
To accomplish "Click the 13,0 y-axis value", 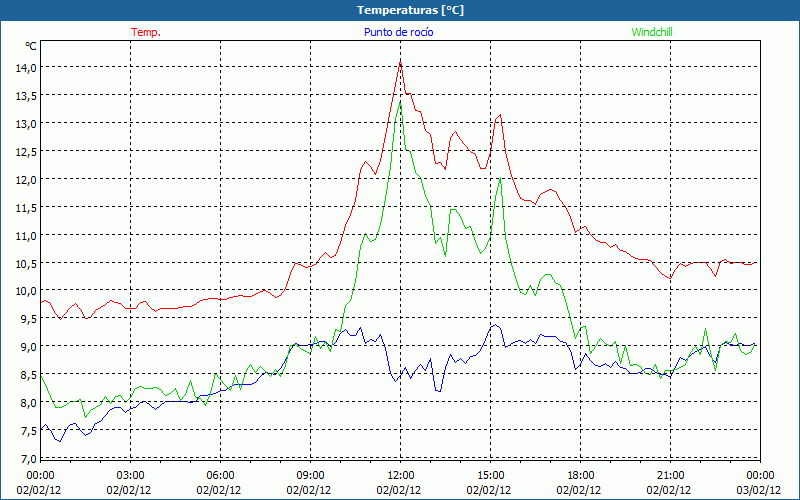I will click(26, 123).
